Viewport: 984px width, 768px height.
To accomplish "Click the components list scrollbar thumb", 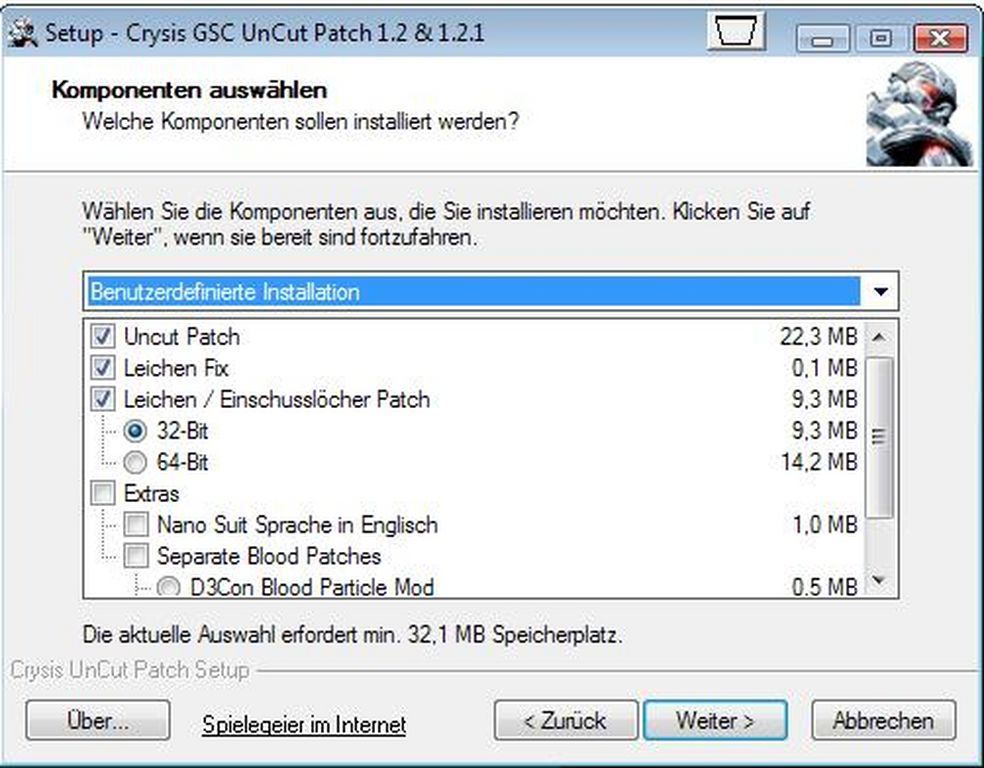I will (x=879, y=437).
